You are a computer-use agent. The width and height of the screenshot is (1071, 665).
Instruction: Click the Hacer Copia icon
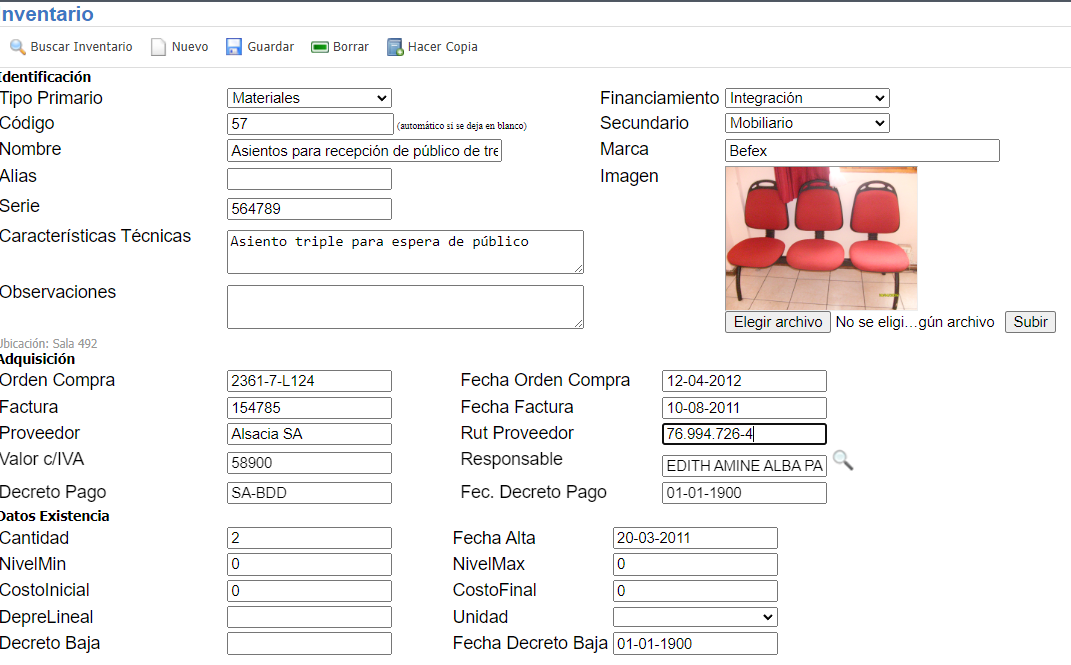(394, 46)
